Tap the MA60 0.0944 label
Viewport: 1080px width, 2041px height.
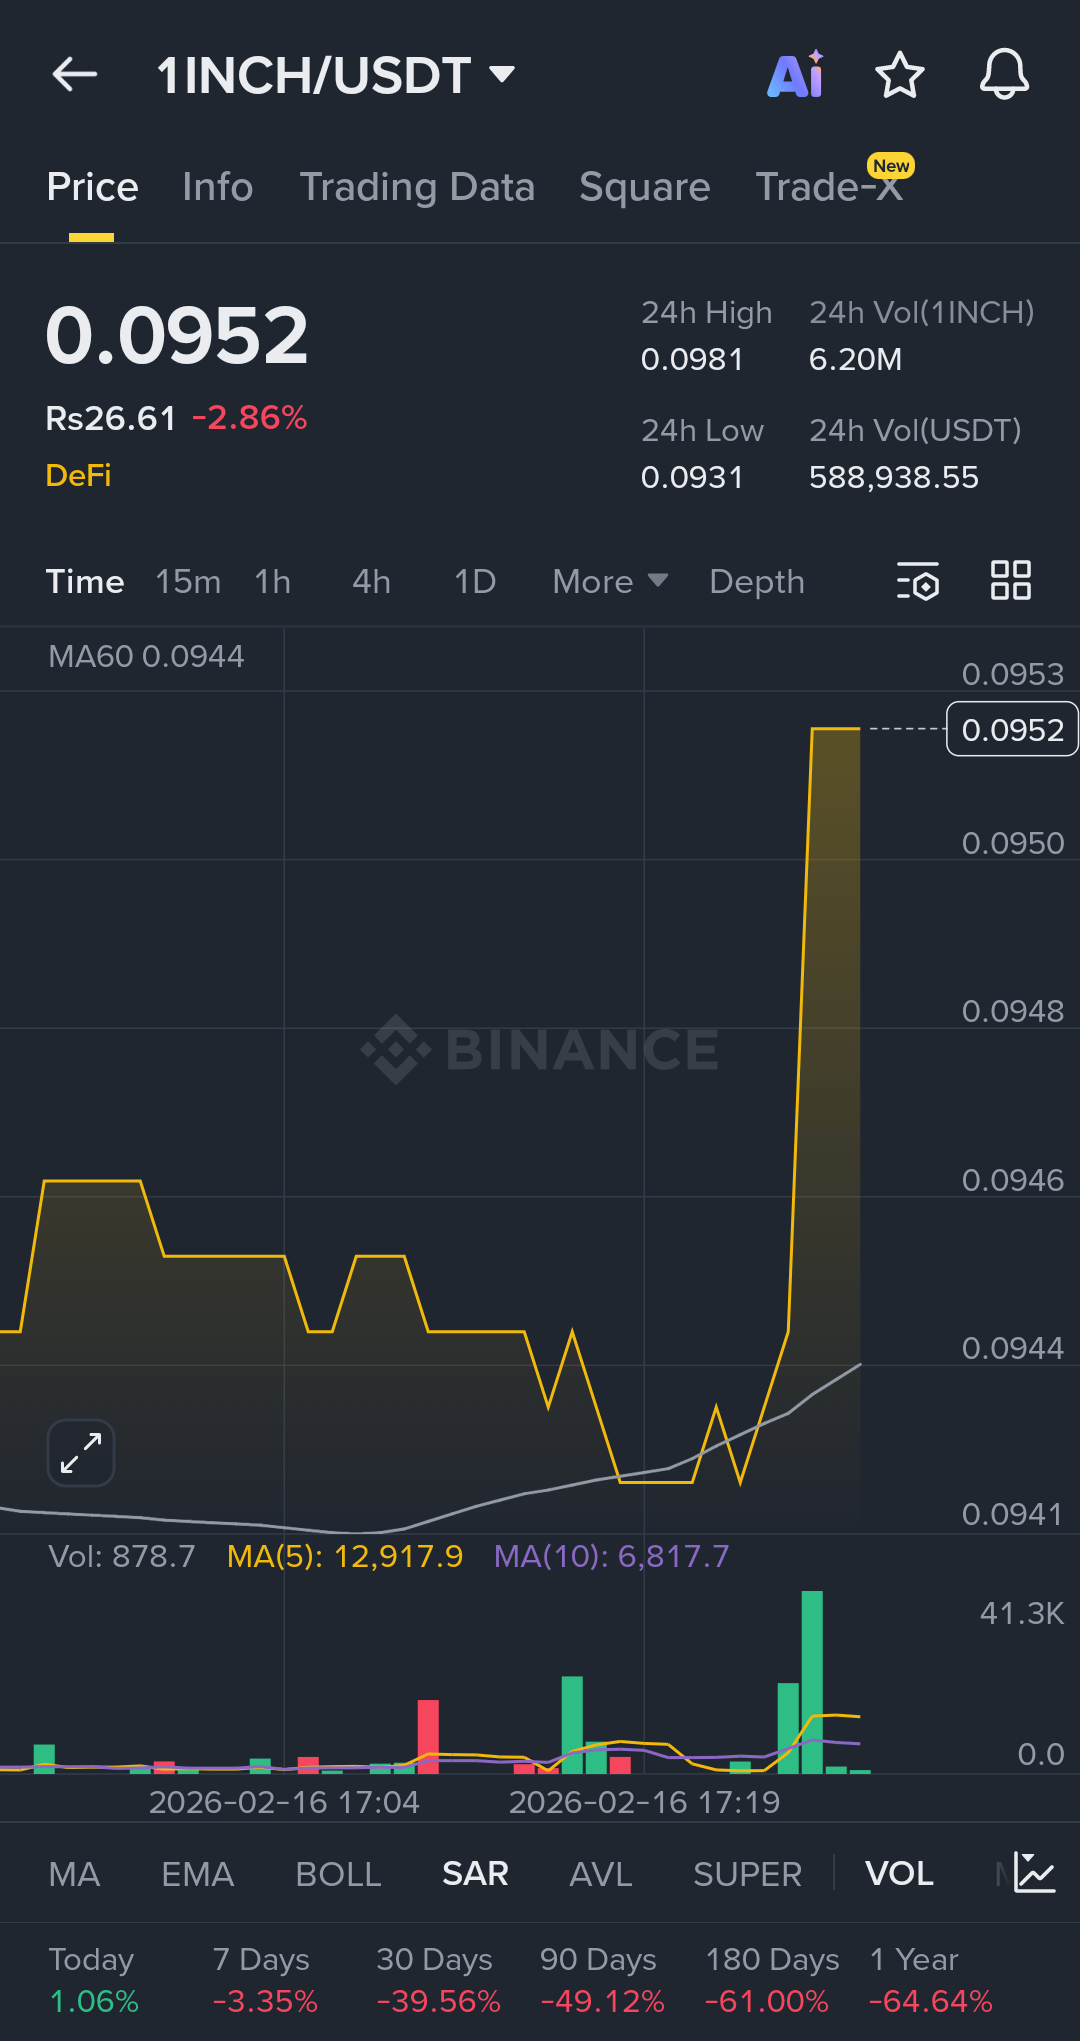[146, 656]
